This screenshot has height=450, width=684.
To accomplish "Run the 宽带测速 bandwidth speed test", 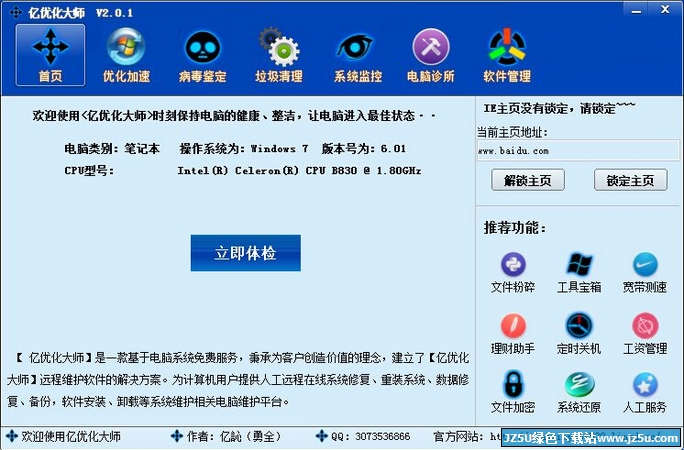I will (645, 273).
